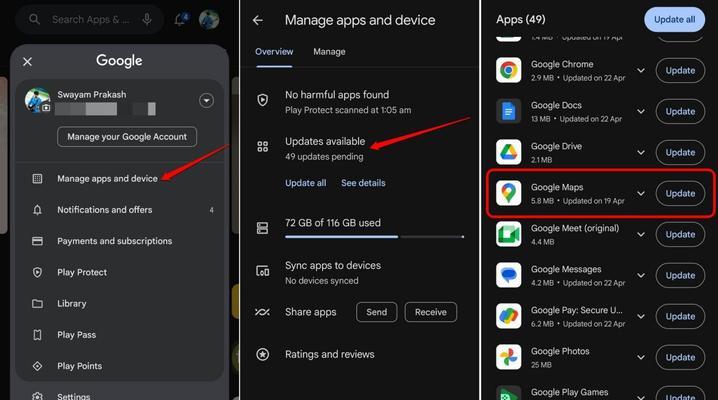This screenshot has width=718, height=400.
Task: Click the Google Docs app icon
Action: tap(508, 111)
